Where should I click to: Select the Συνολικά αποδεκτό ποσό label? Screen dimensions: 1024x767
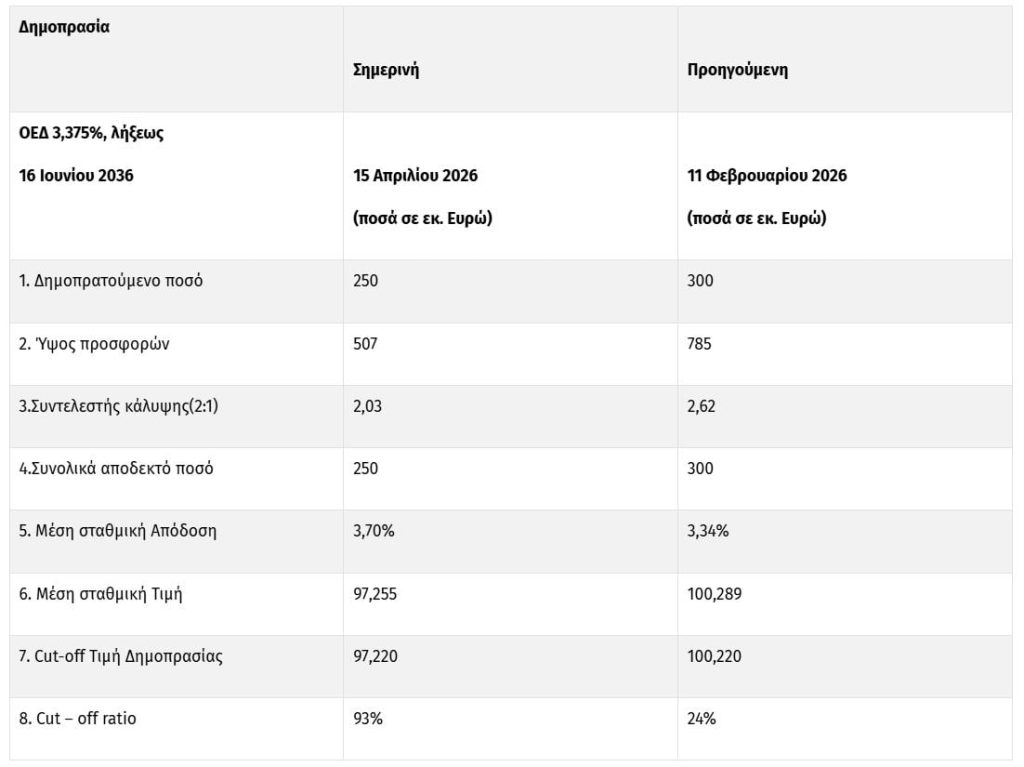116,469
